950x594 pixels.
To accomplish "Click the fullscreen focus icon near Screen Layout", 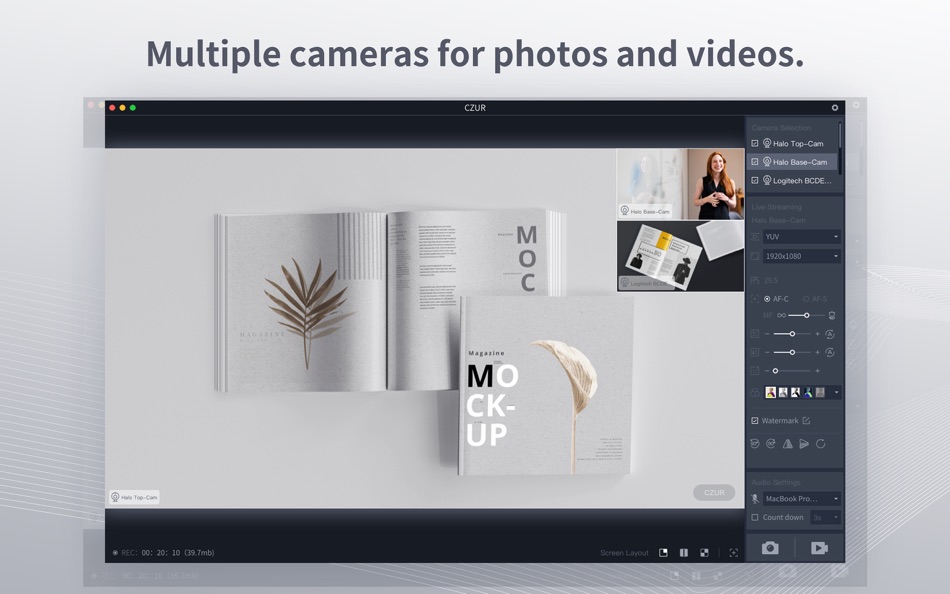I will point(733,552).
